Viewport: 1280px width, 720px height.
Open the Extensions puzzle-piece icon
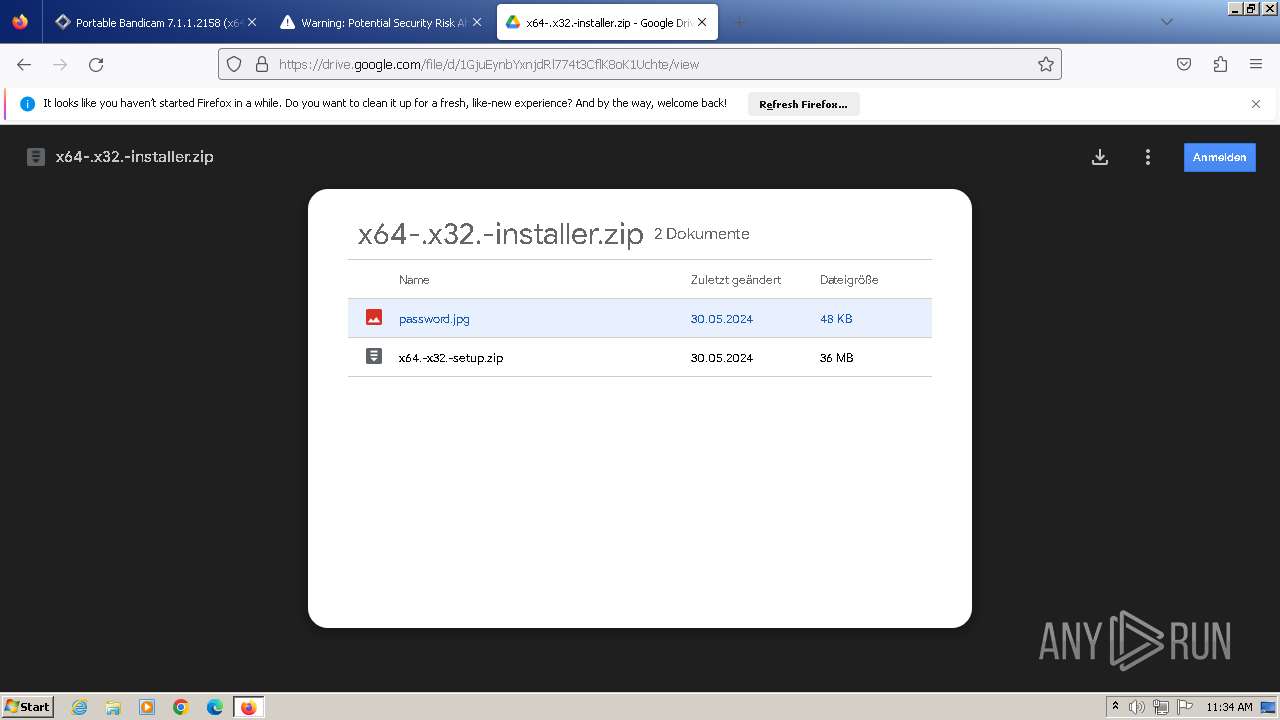tap(1220, 64)
